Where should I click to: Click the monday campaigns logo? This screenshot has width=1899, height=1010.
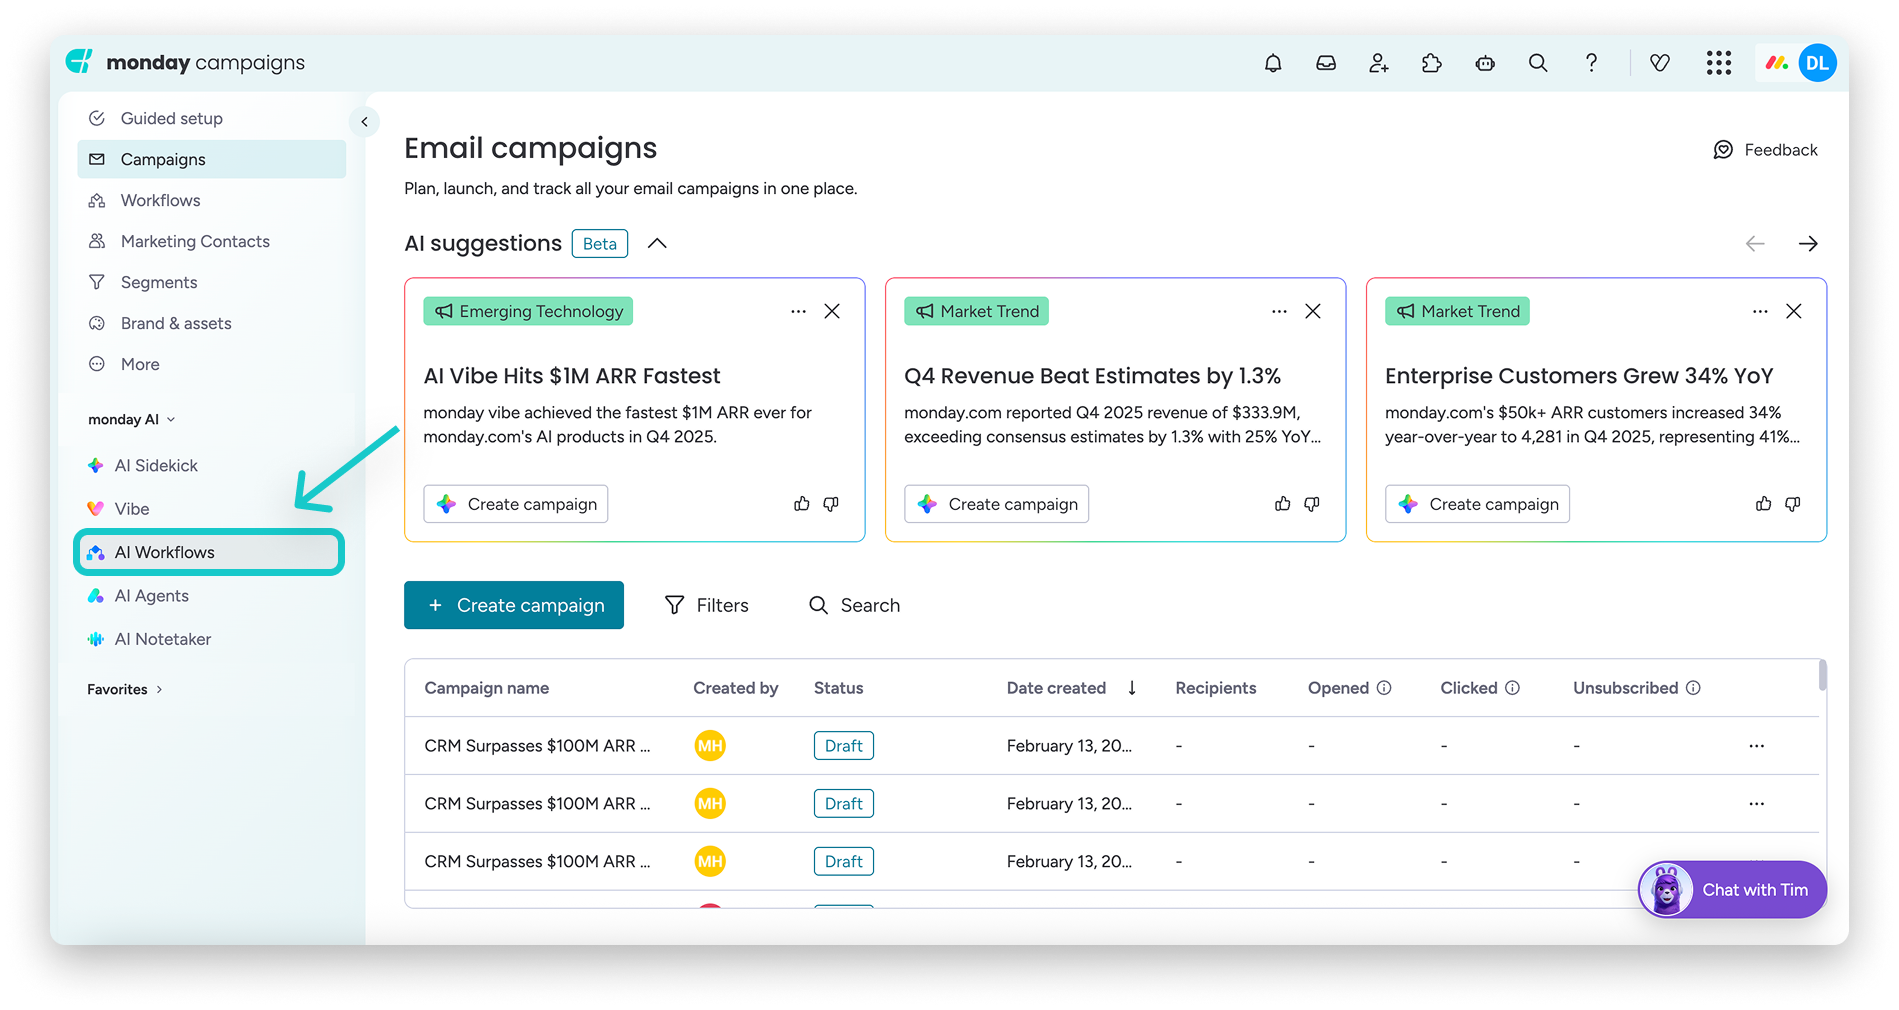pyautogui.click(x=185, y=62)
